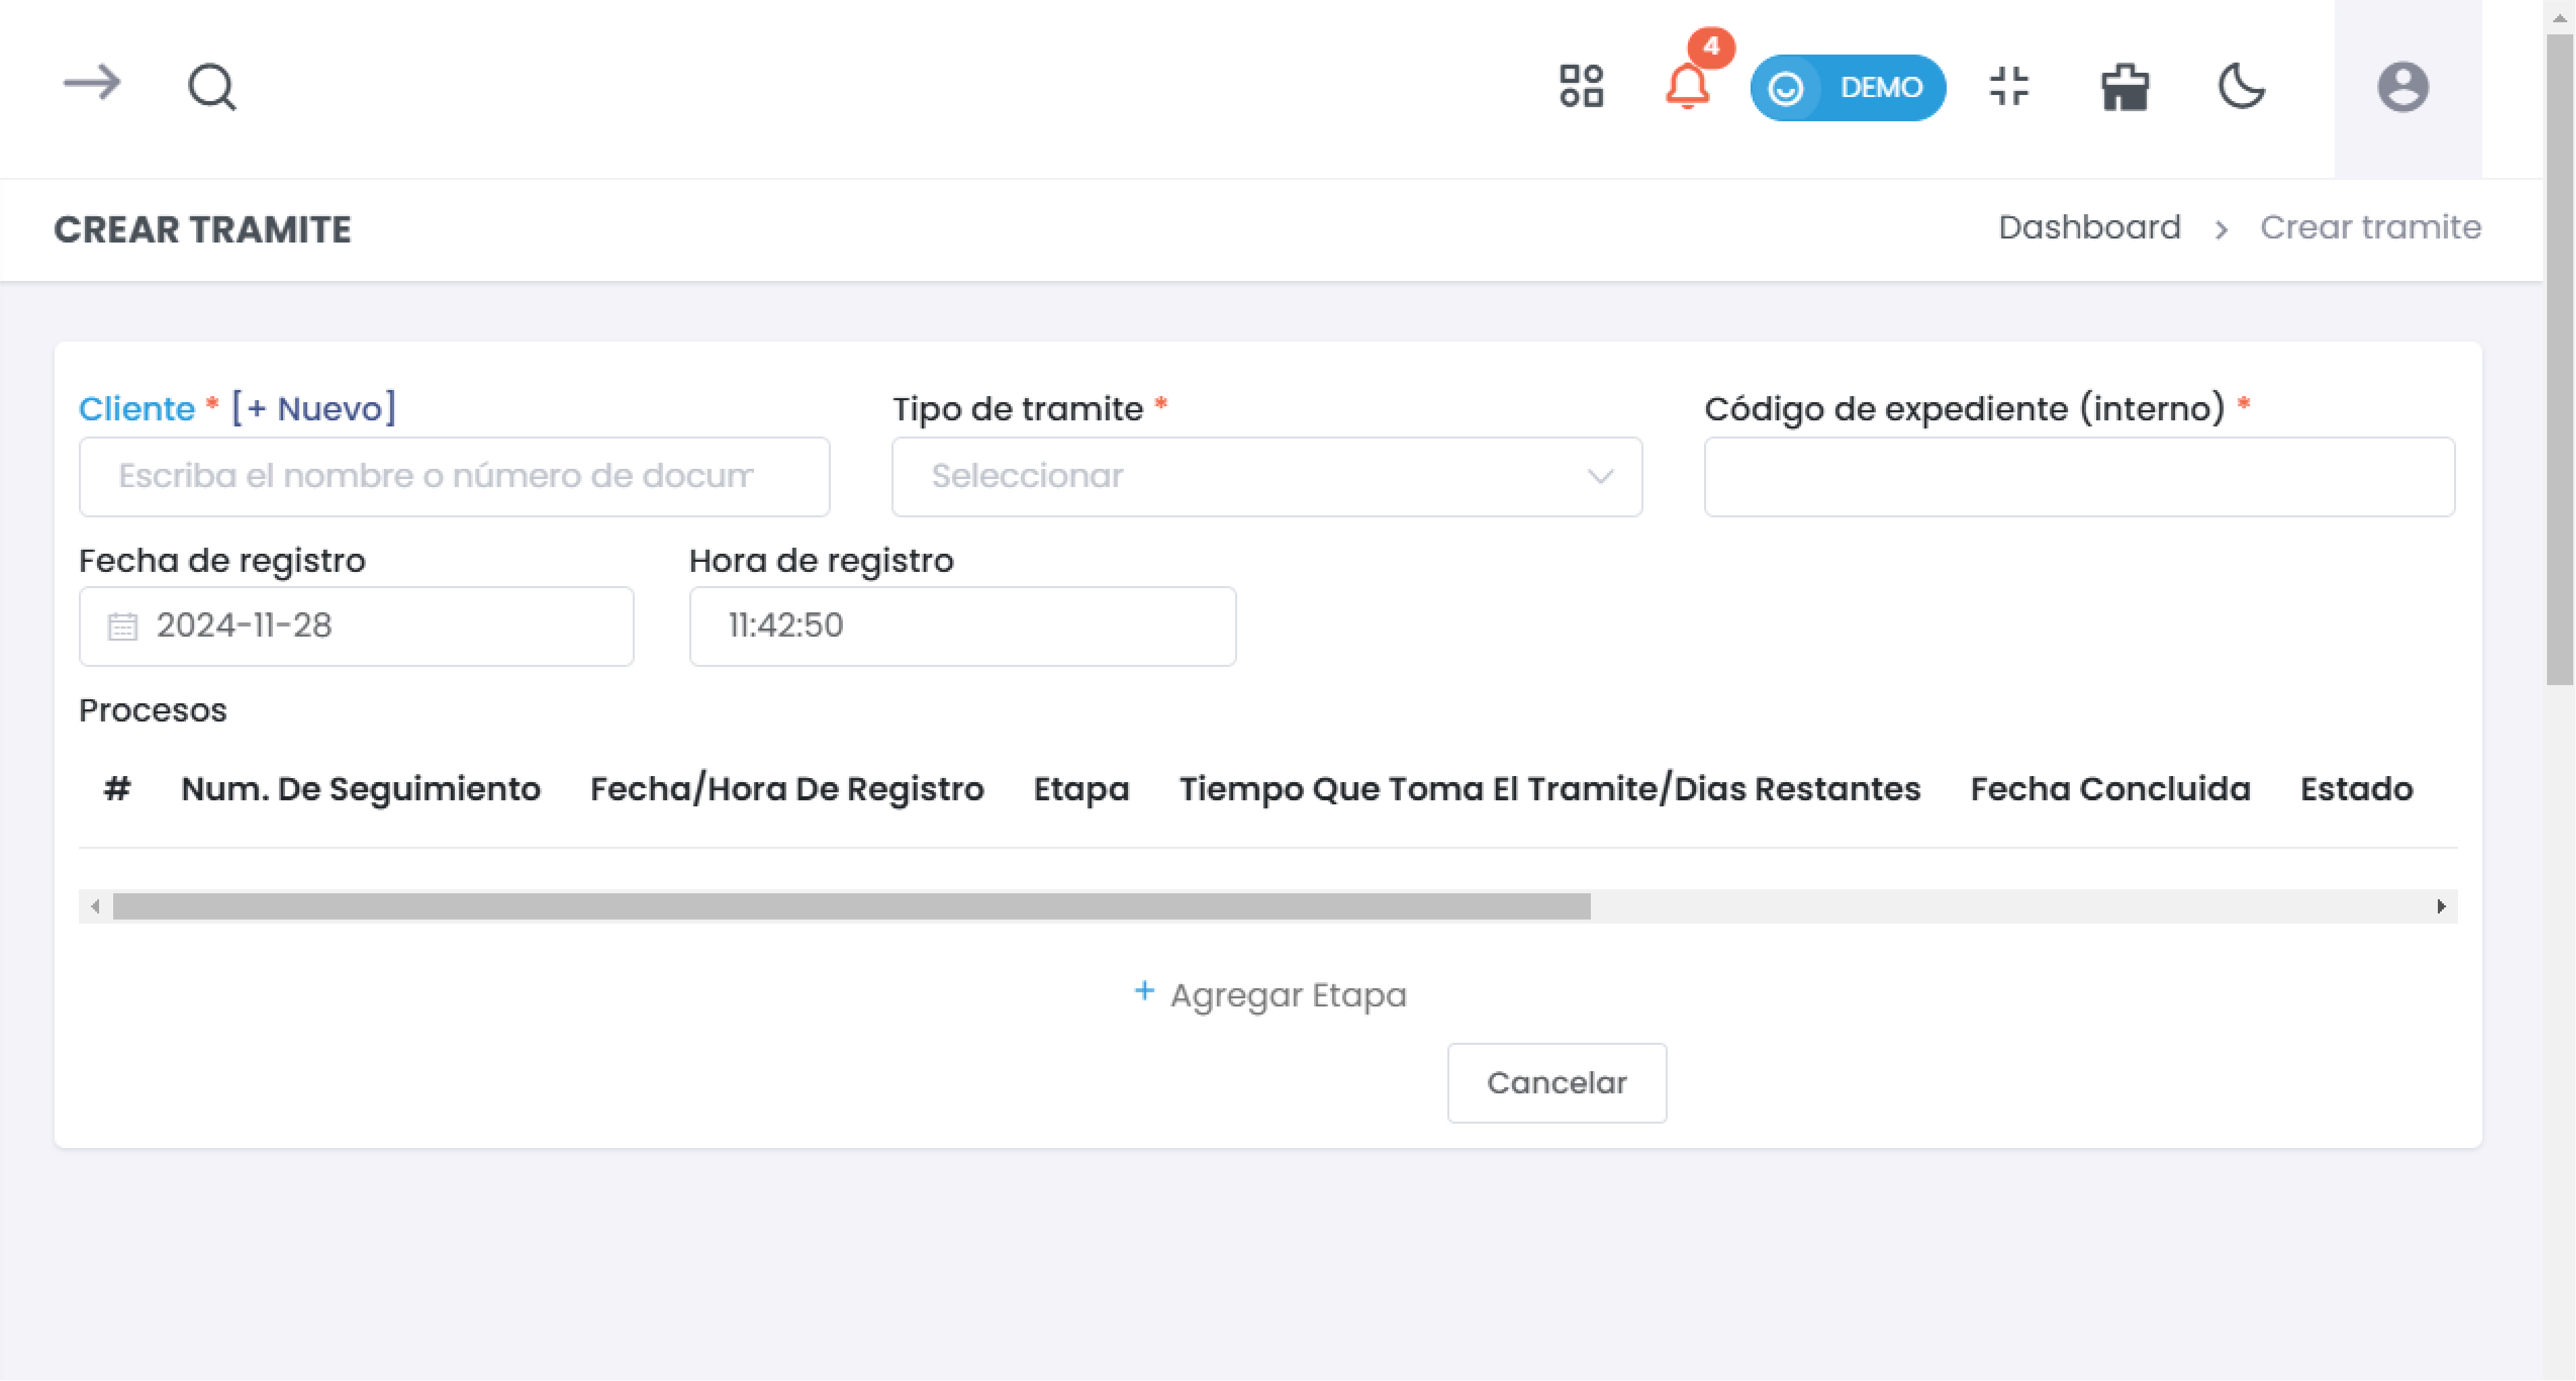Click the Cliente name search field
Viewport: 2576px width, 1381px height.
pyautogui.click(x=454, y=476)
